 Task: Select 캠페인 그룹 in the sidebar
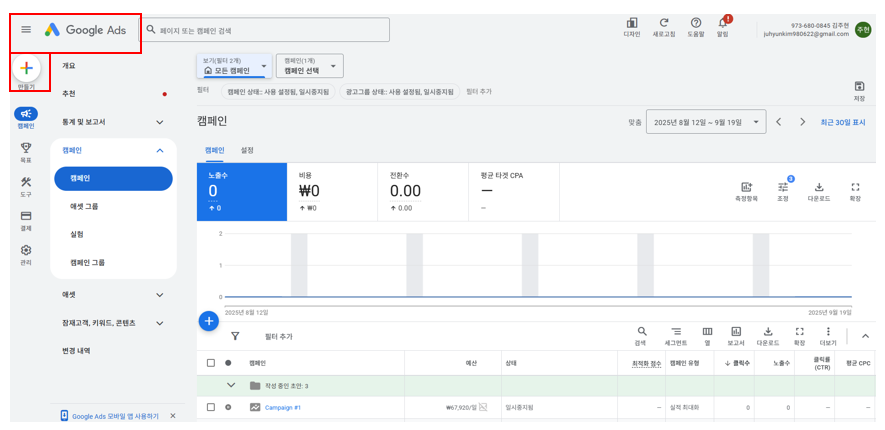pos(87,262)
